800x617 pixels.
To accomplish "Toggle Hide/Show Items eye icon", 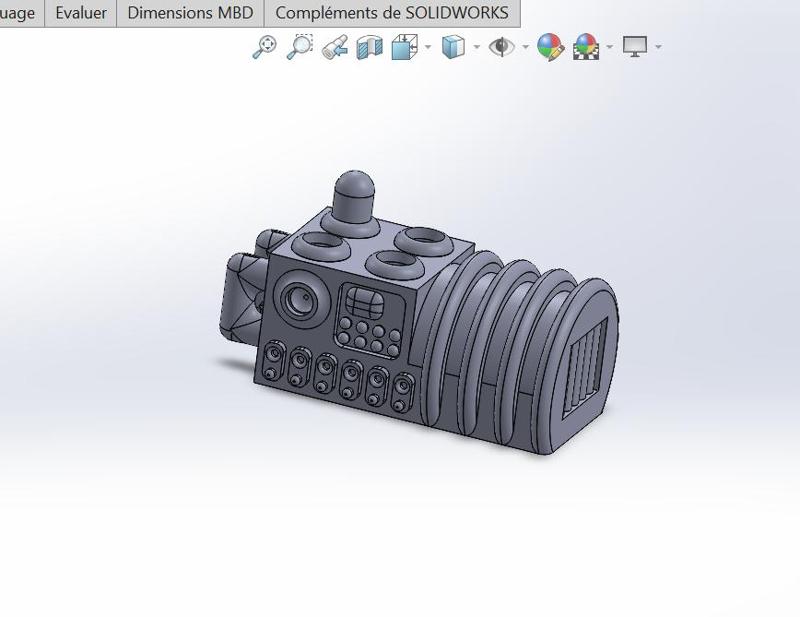I will (502, 47).
